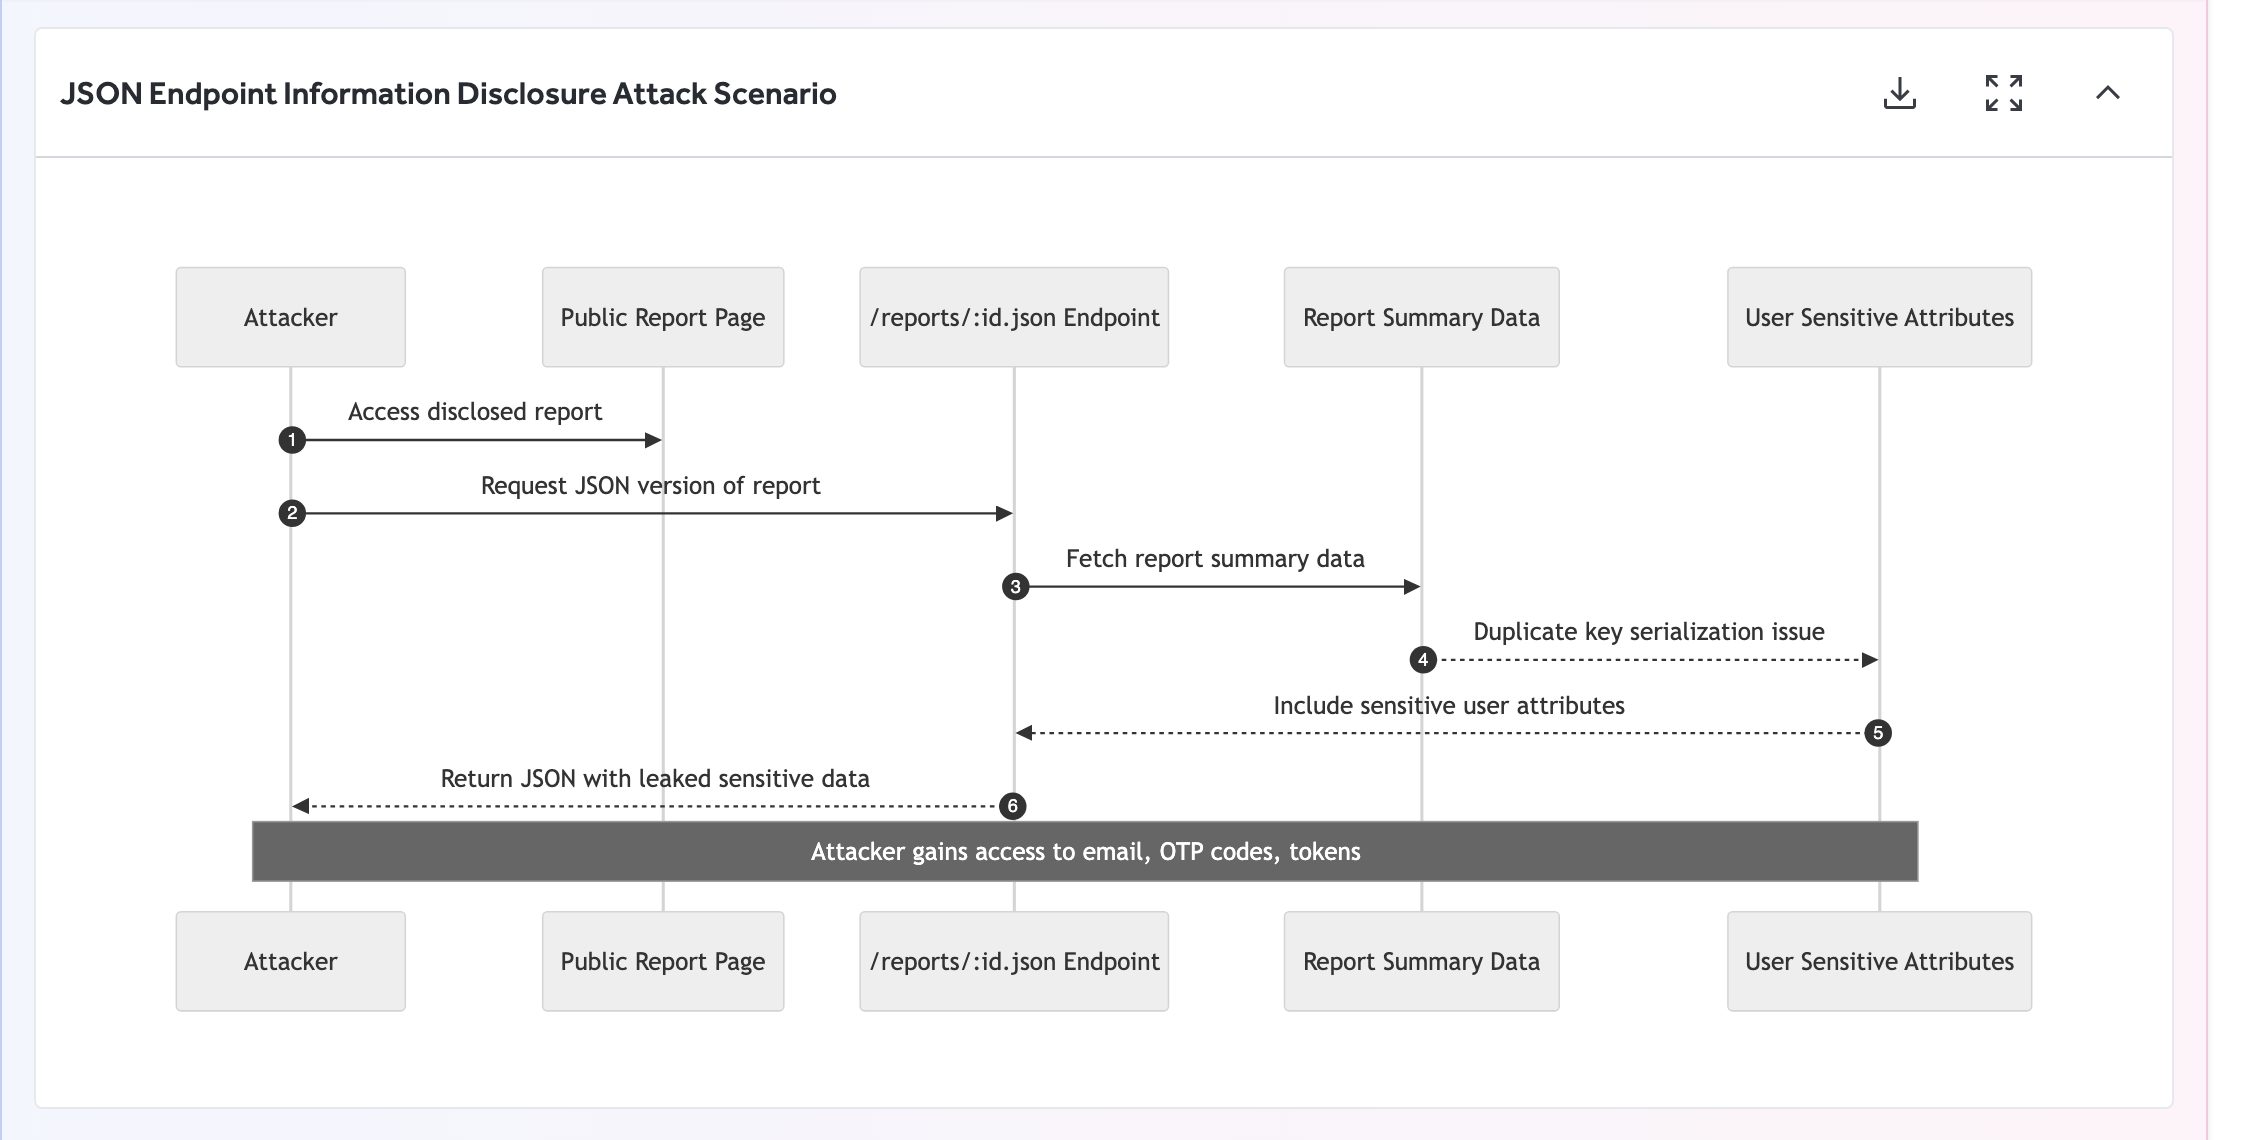Select the top Attacker actor box

[290, 317]
